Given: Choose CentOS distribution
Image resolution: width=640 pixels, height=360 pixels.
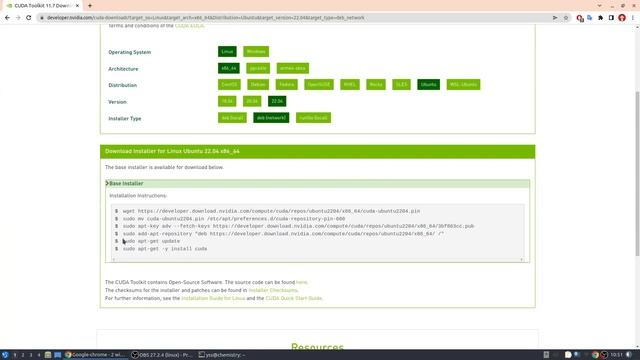Looking at the screenshot, I should [x=229, y=84].
